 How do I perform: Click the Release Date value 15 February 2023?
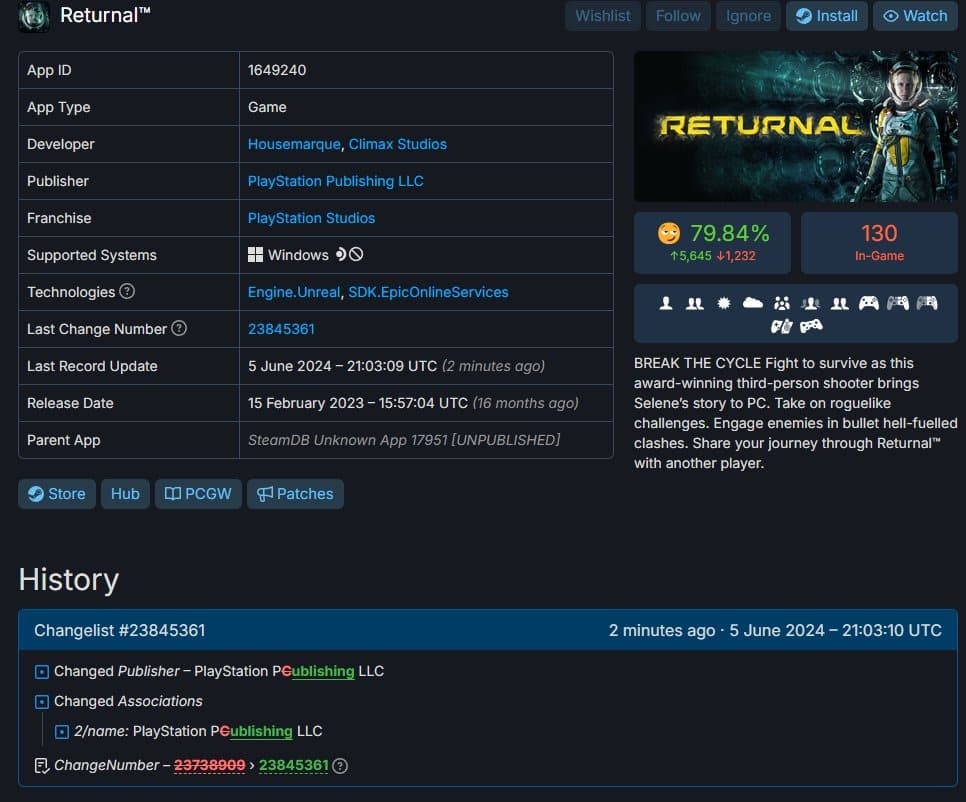[357, 403]
